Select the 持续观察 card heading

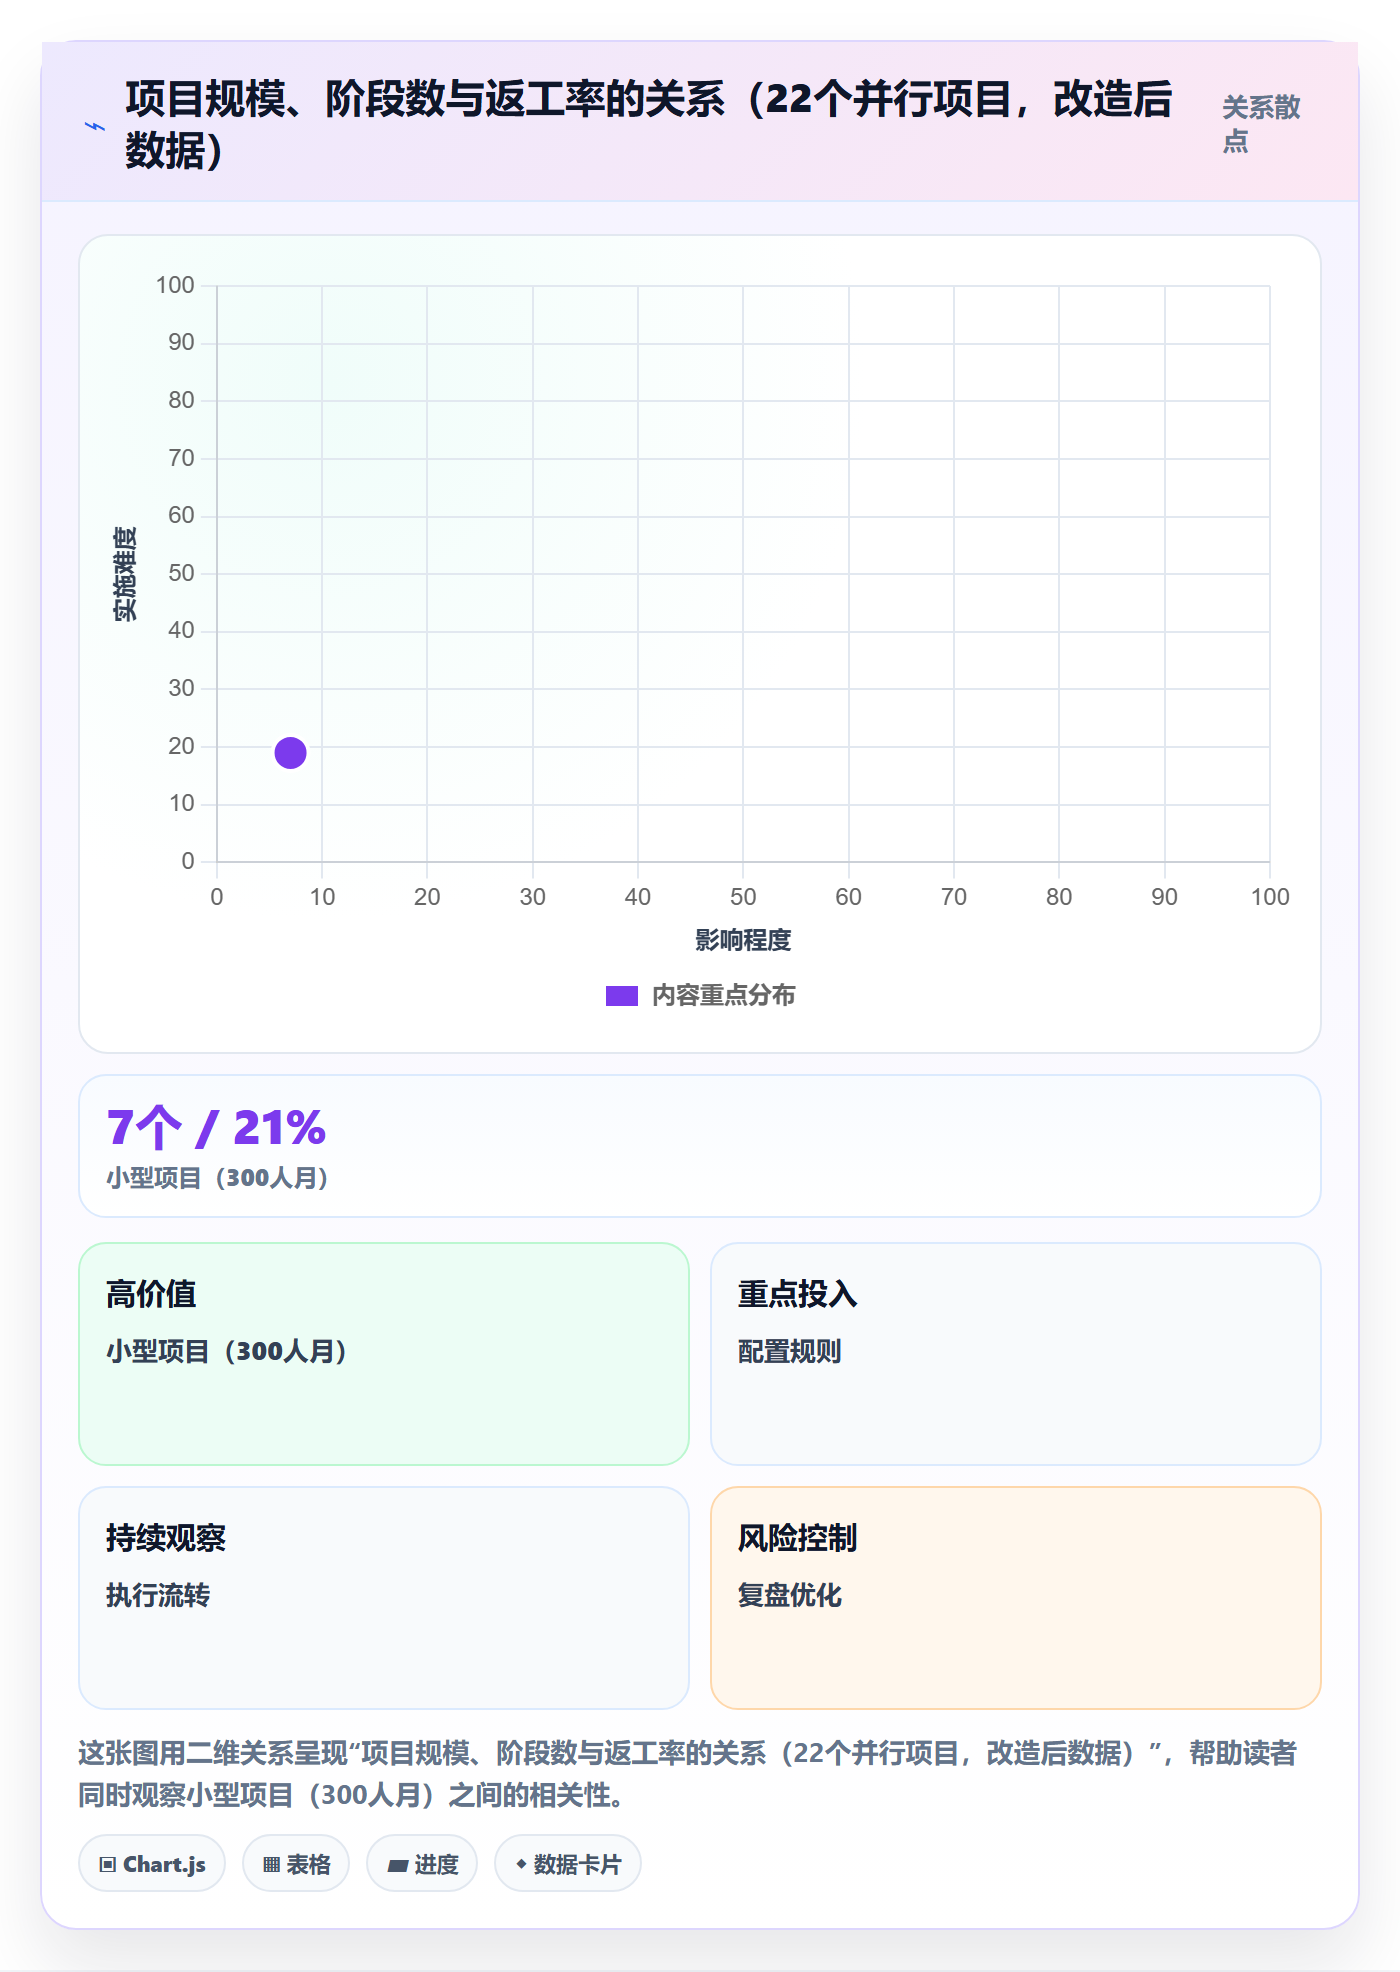[x=166, y=1538]
